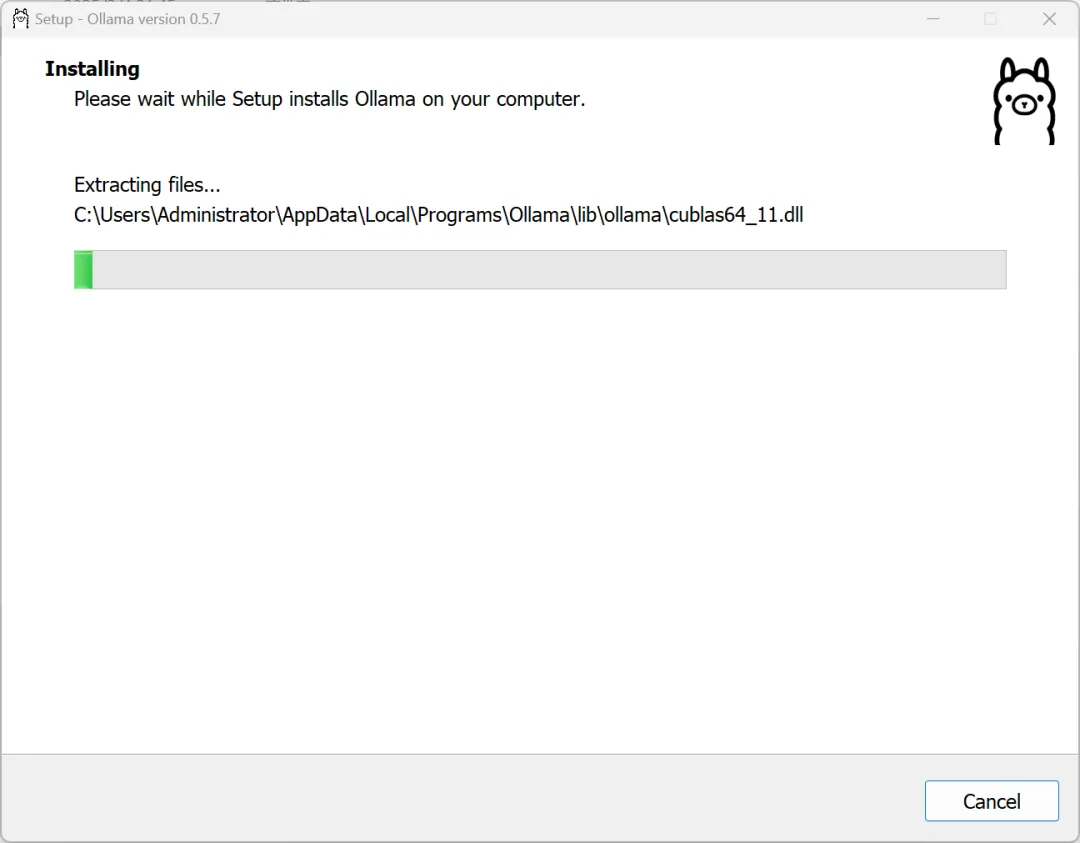The image size is (1080, 843).
Task: Click the llama logo's face
Action: pyautogui.click(x=1023, y=103)
